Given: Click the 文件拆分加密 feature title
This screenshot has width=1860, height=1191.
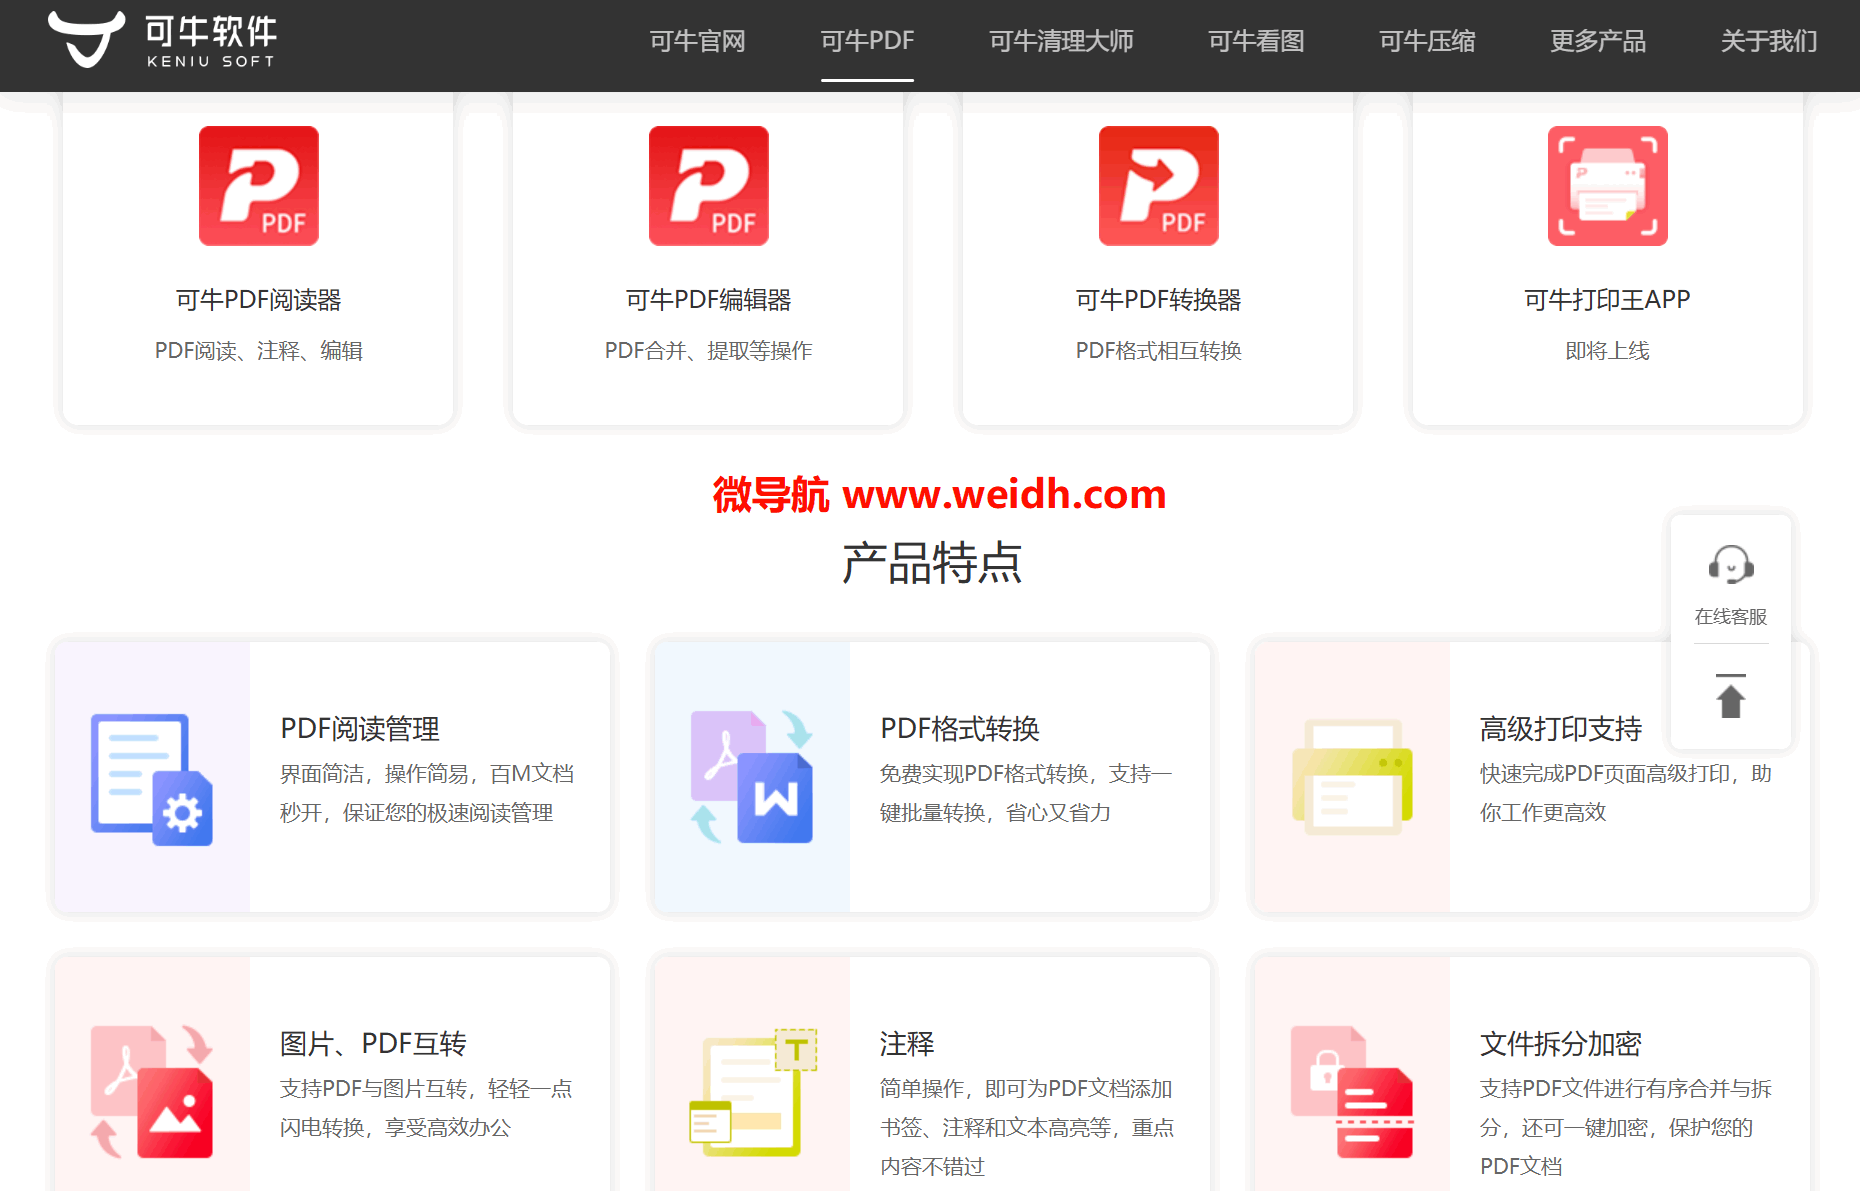Looking at the screenshot, I should 1561,1044.
